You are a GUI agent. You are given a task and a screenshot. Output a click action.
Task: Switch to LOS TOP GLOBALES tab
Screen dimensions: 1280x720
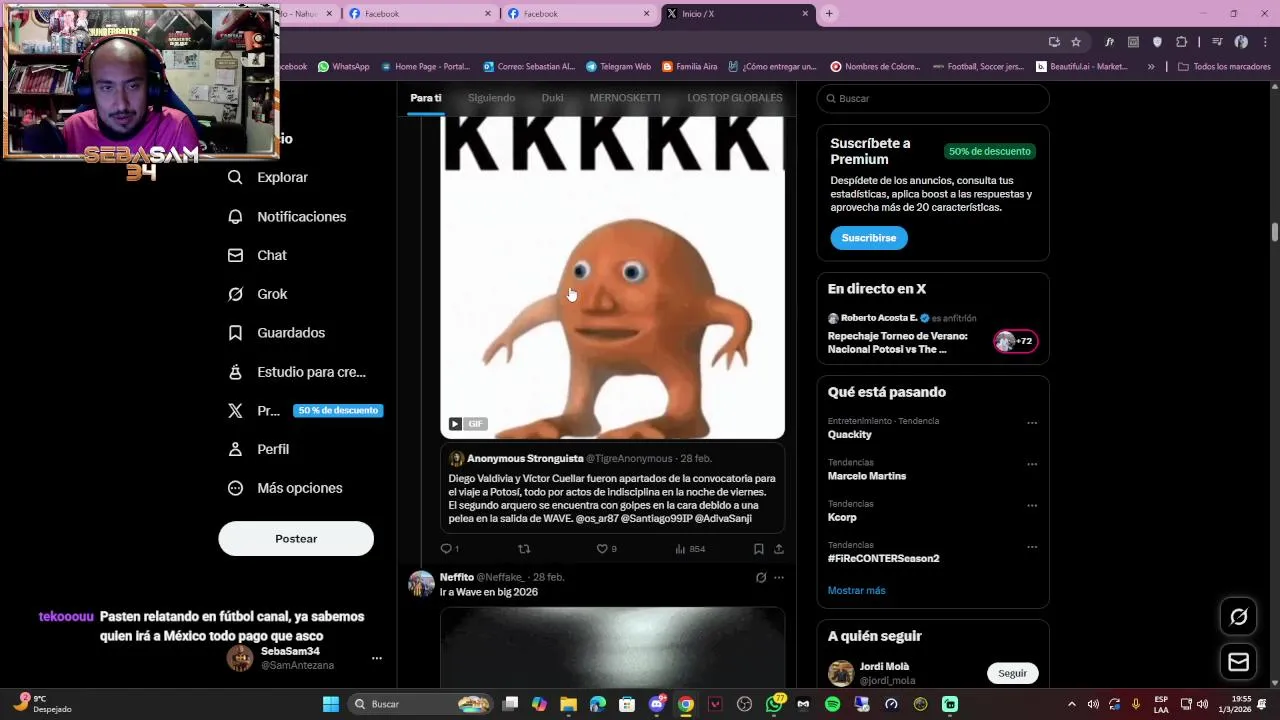pos(735,98)
